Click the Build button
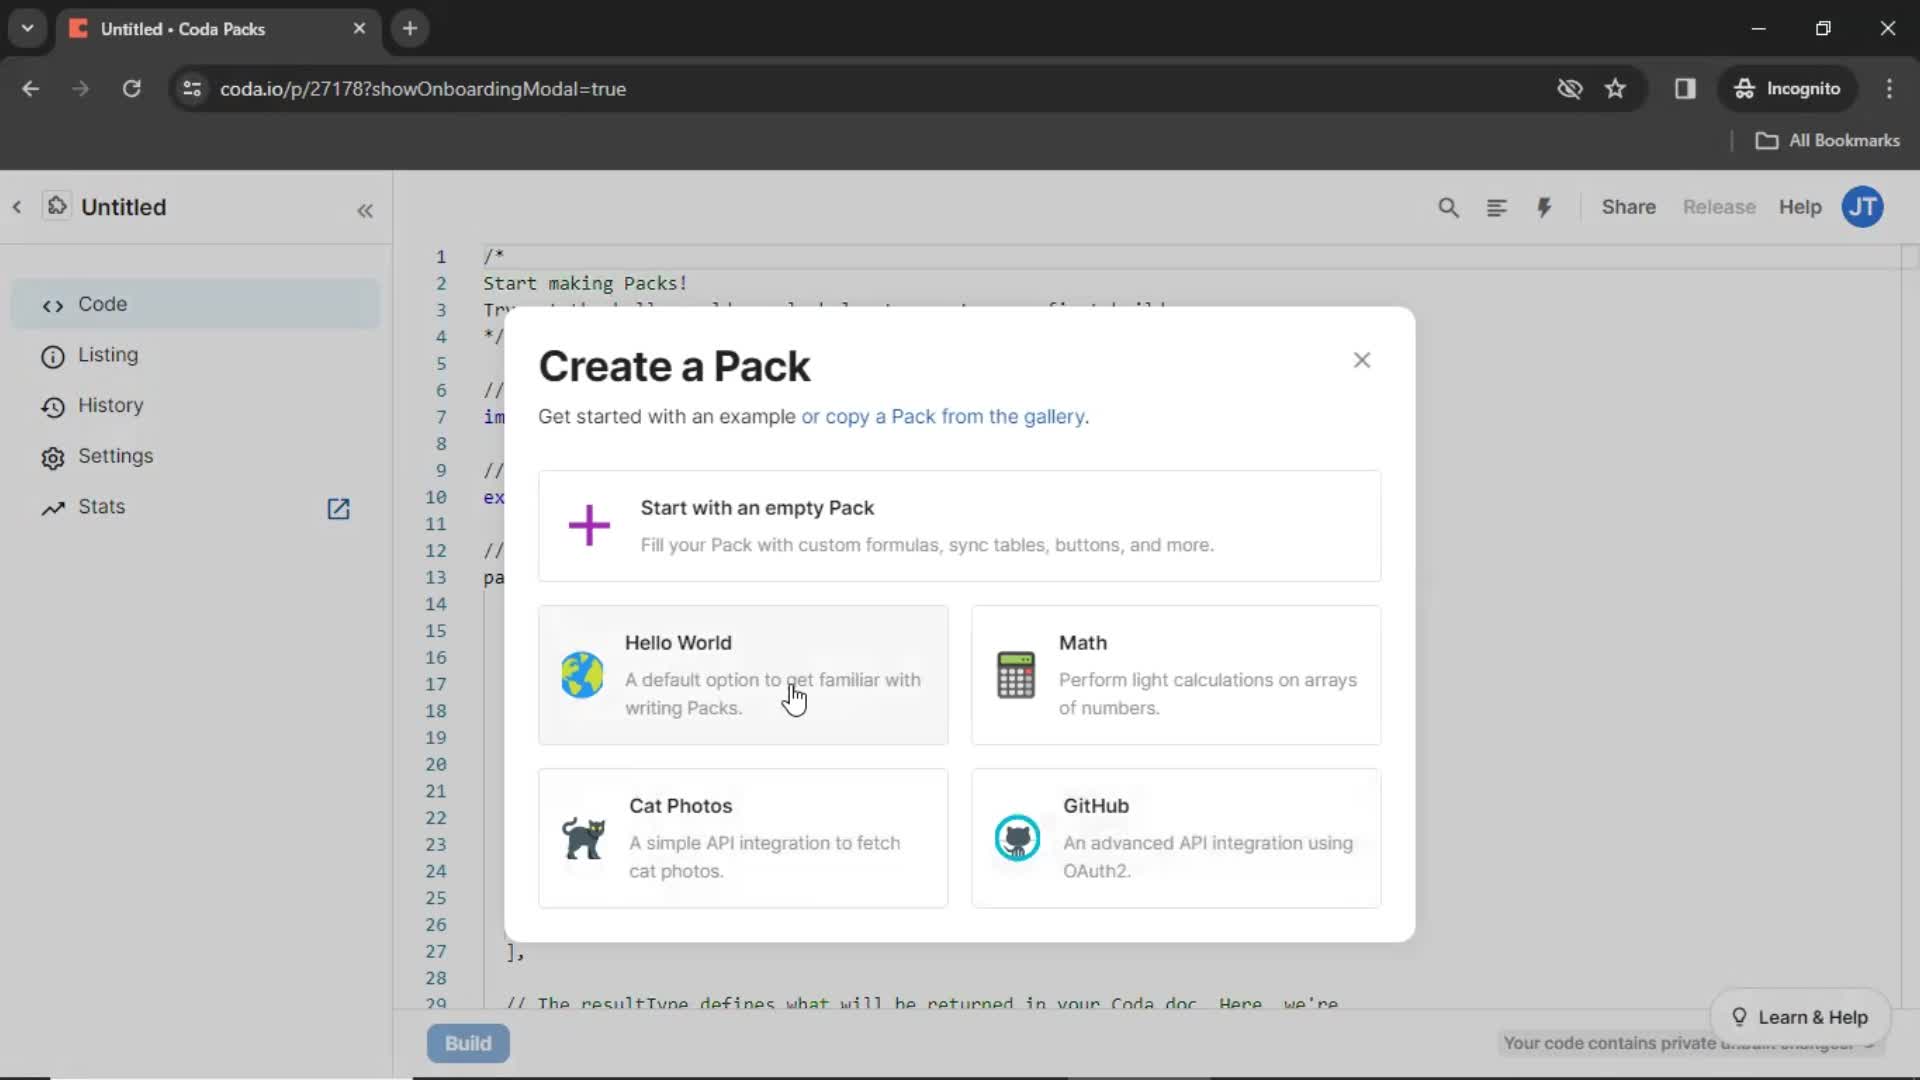 [468, 1043]
